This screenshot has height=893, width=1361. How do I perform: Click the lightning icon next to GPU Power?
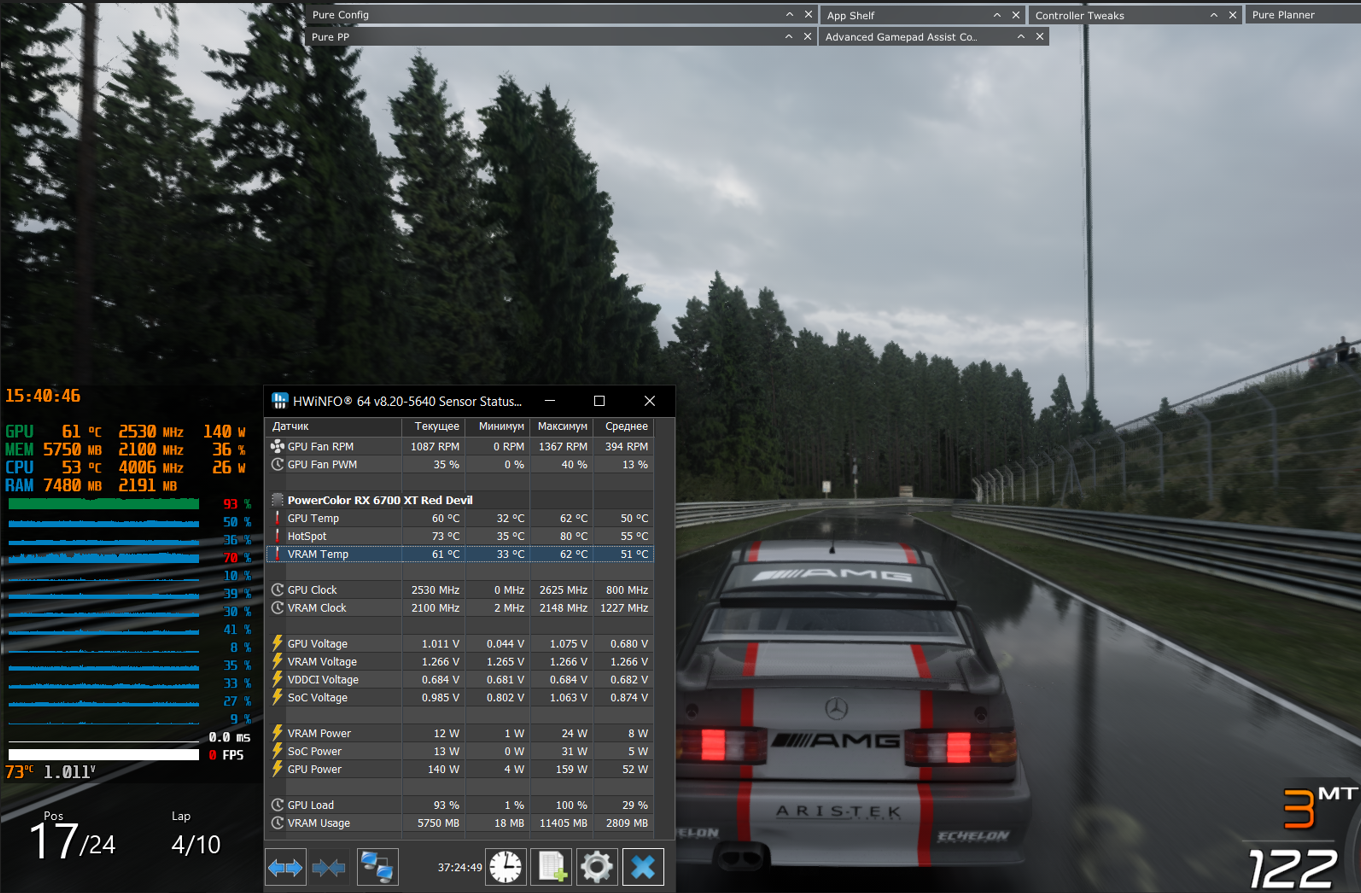[277, 769]
